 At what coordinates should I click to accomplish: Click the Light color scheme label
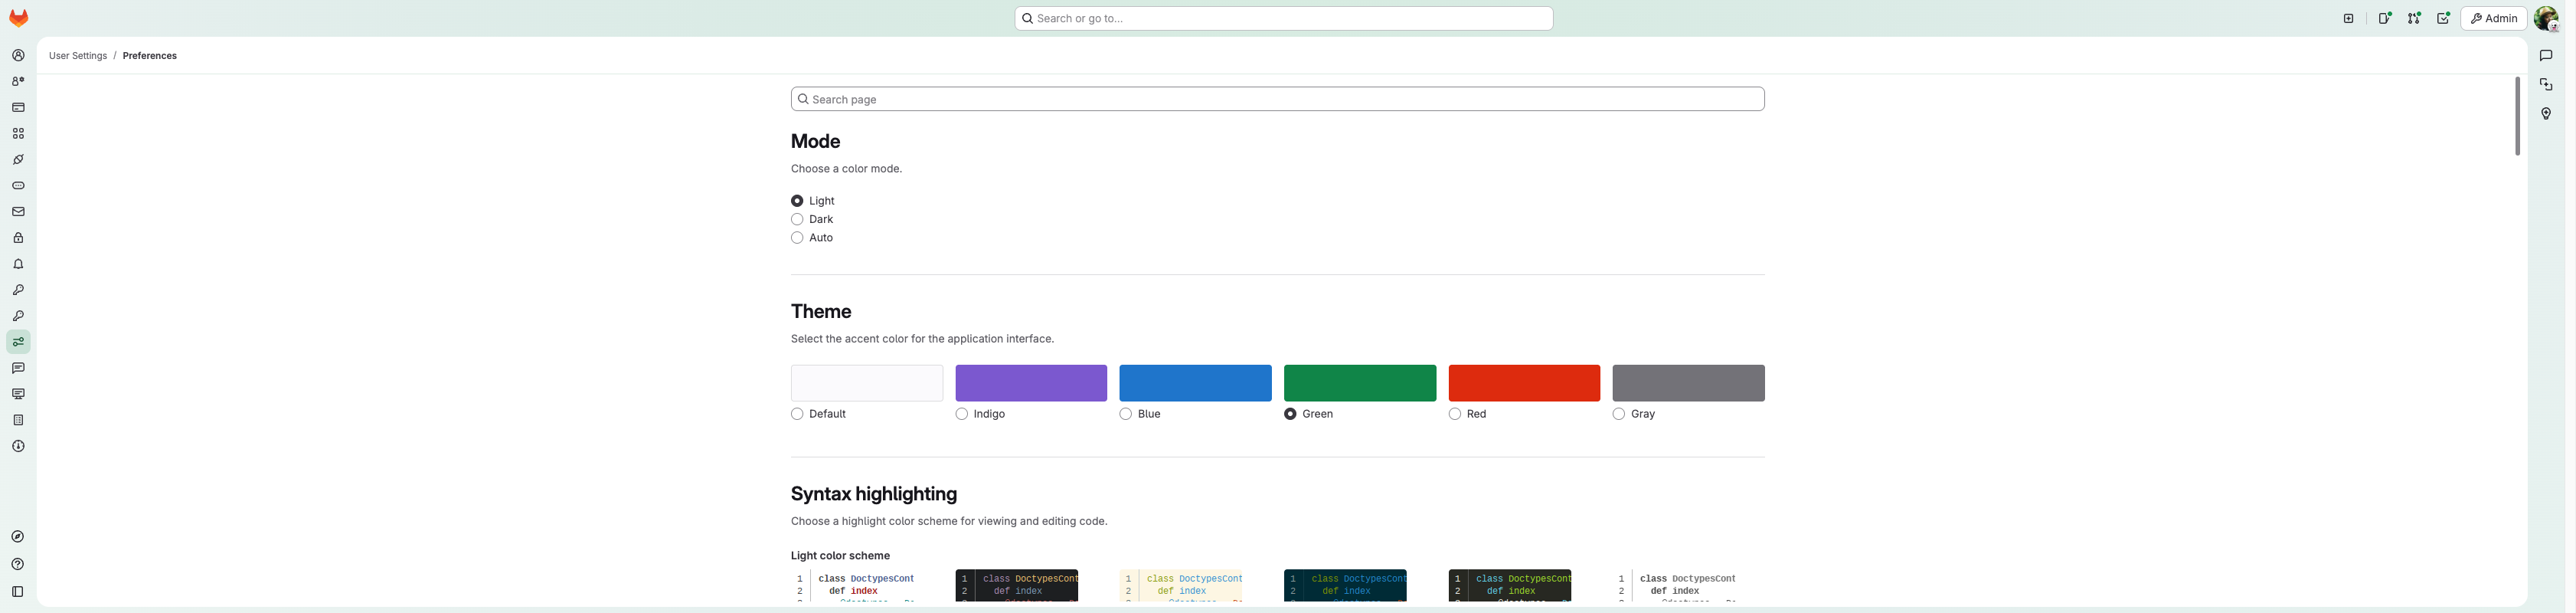click(x=840, y=556)
